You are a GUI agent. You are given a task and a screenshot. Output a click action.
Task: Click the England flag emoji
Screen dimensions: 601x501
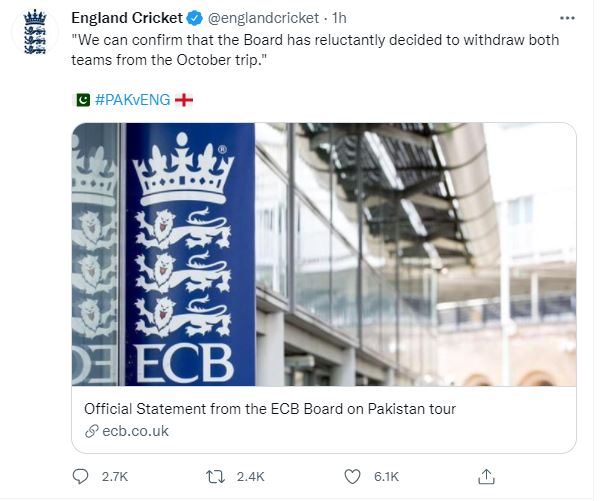(x=184, y=100)
